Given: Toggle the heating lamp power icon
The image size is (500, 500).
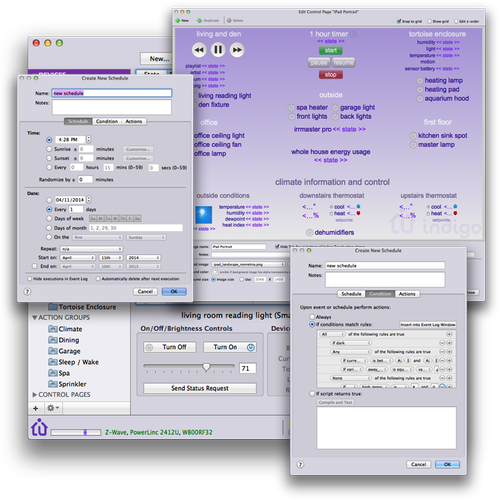Looking at the screenshot, I should (420, 81).
